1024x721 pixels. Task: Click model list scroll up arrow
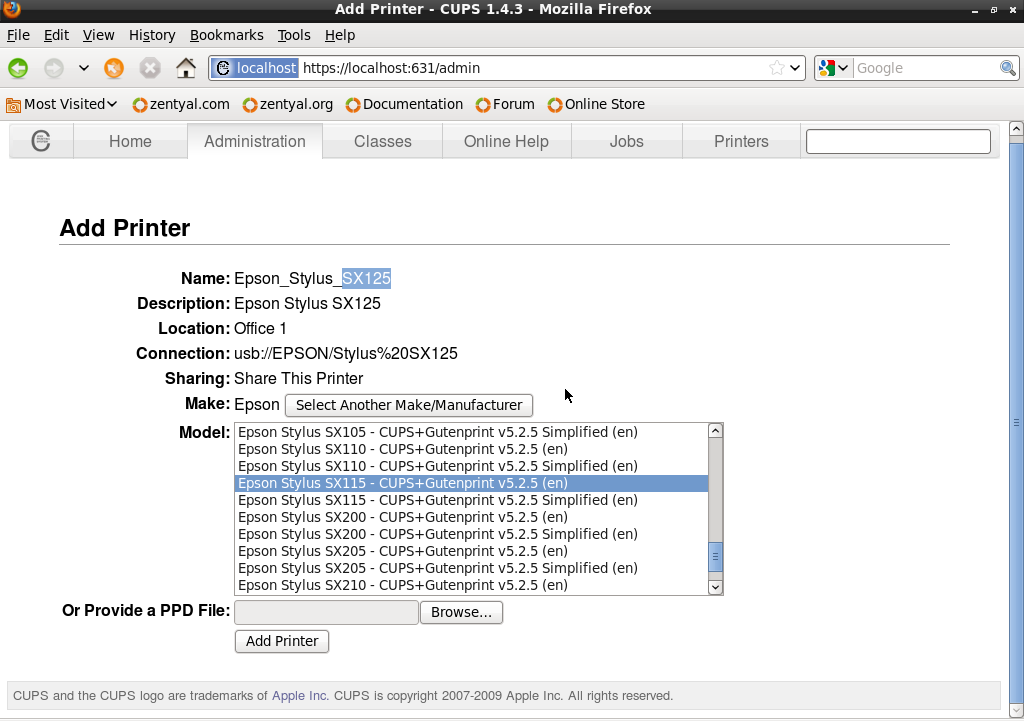coord(715,430)
